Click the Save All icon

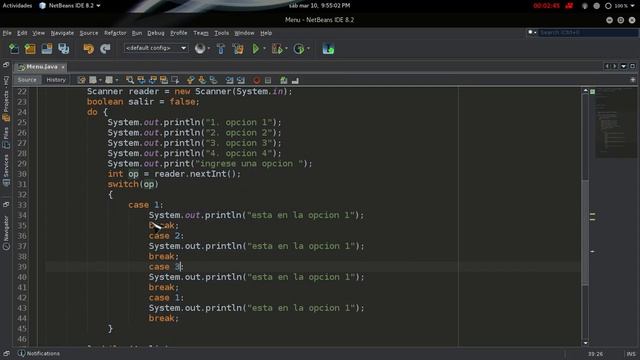coord(64,49)
